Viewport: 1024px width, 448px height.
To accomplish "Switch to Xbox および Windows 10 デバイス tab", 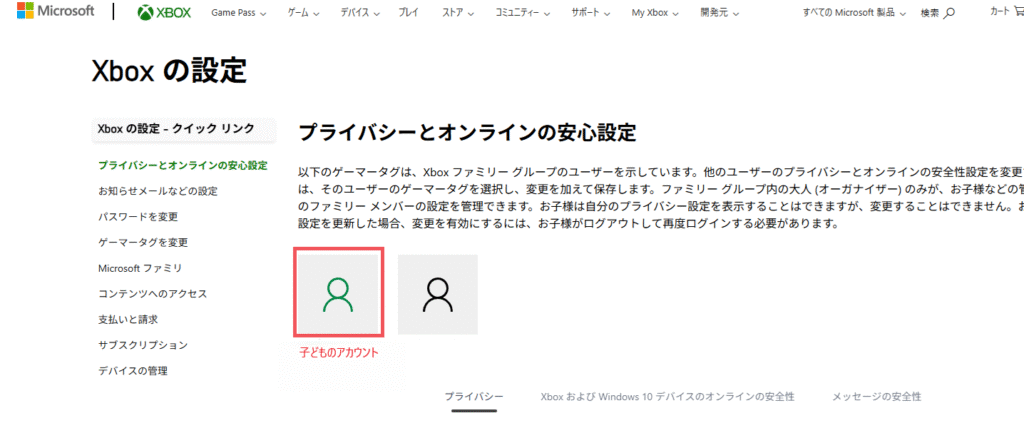I will point(667,396).
